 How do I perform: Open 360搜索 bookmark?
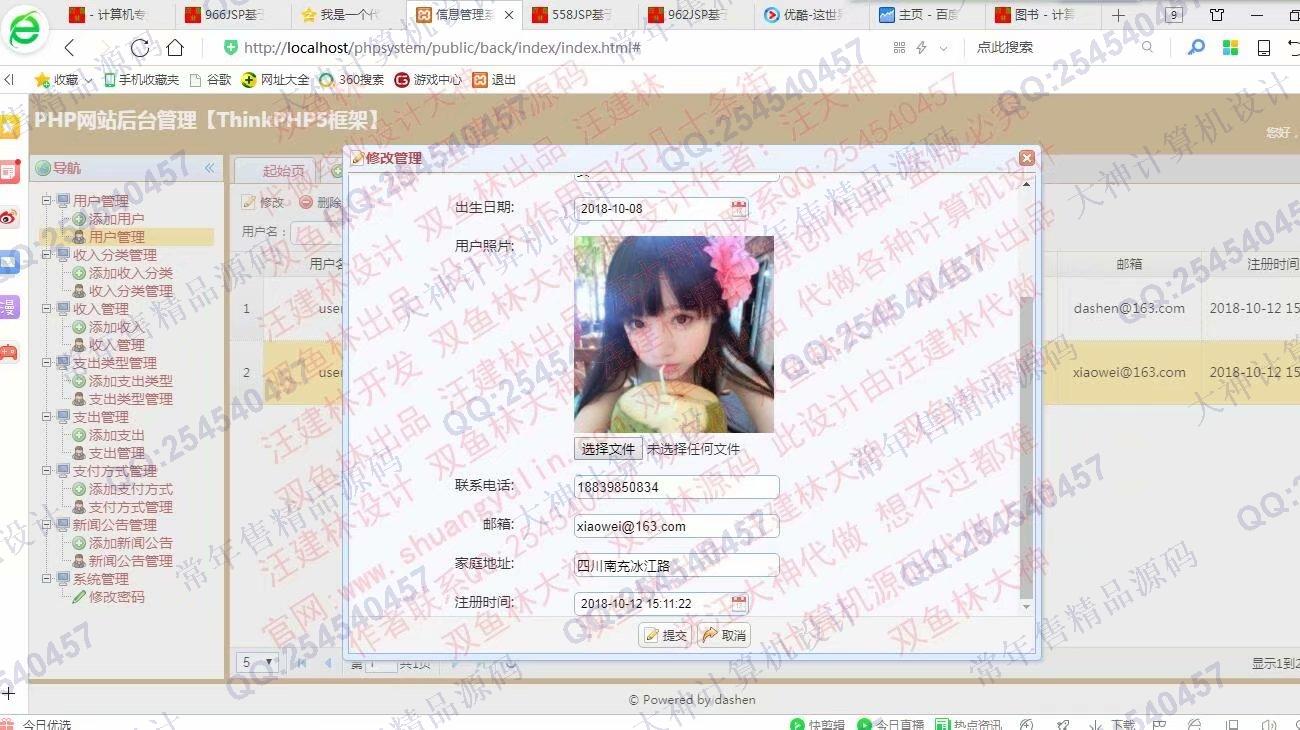[x=352, y=80]
